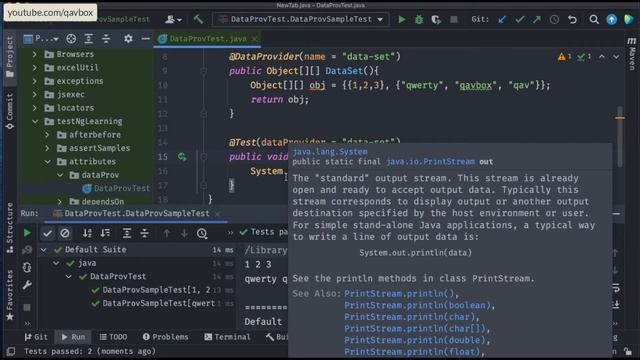The width and height of the screenshot is (640, 360).
Task: Collapse the attributes folder
Action: point(47,162)
